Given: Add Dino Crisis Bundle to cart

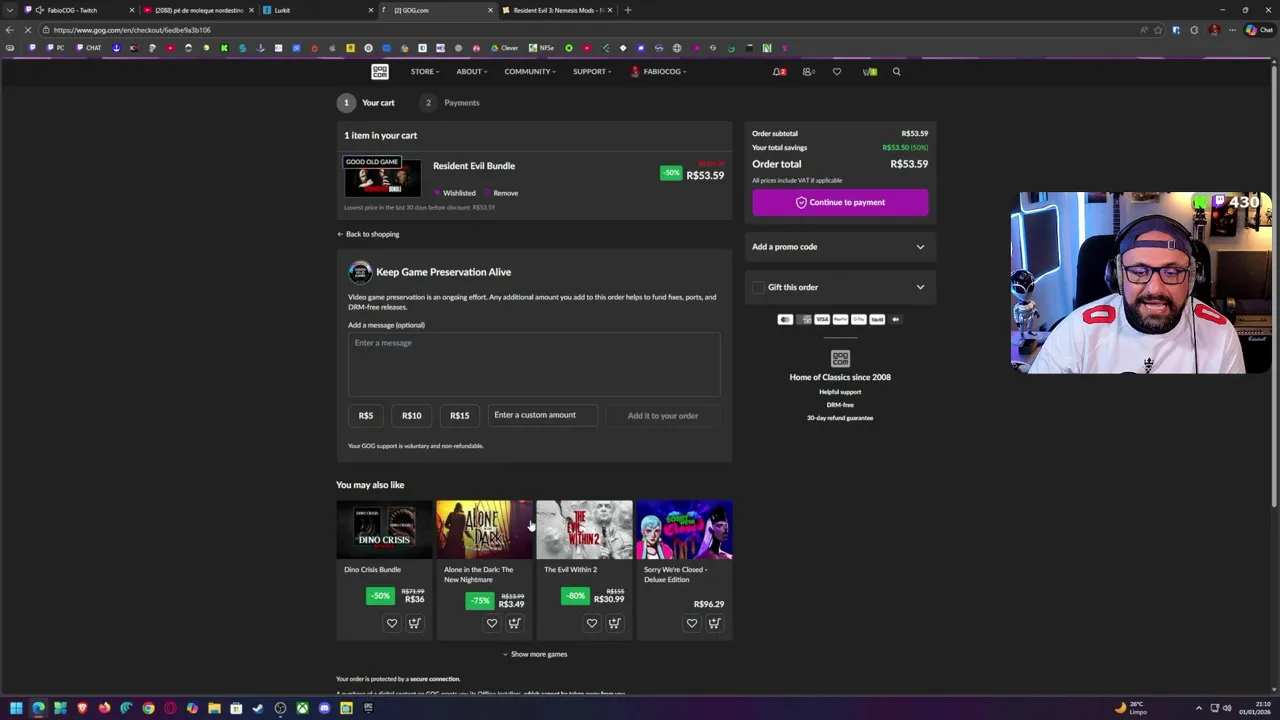Looking at the screenshot, I should point(414,623).
